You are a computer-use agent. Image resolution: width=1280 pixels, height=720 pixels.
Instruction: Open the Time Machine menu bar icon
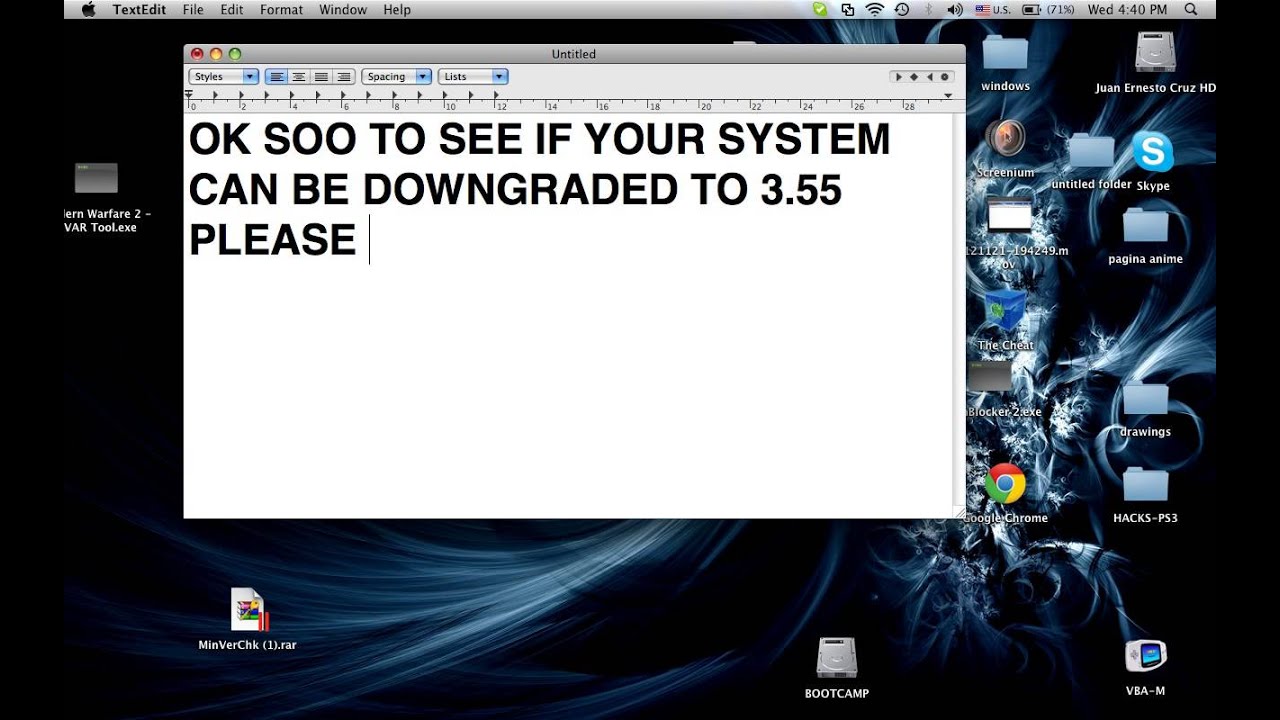click(x=902, y=10)
